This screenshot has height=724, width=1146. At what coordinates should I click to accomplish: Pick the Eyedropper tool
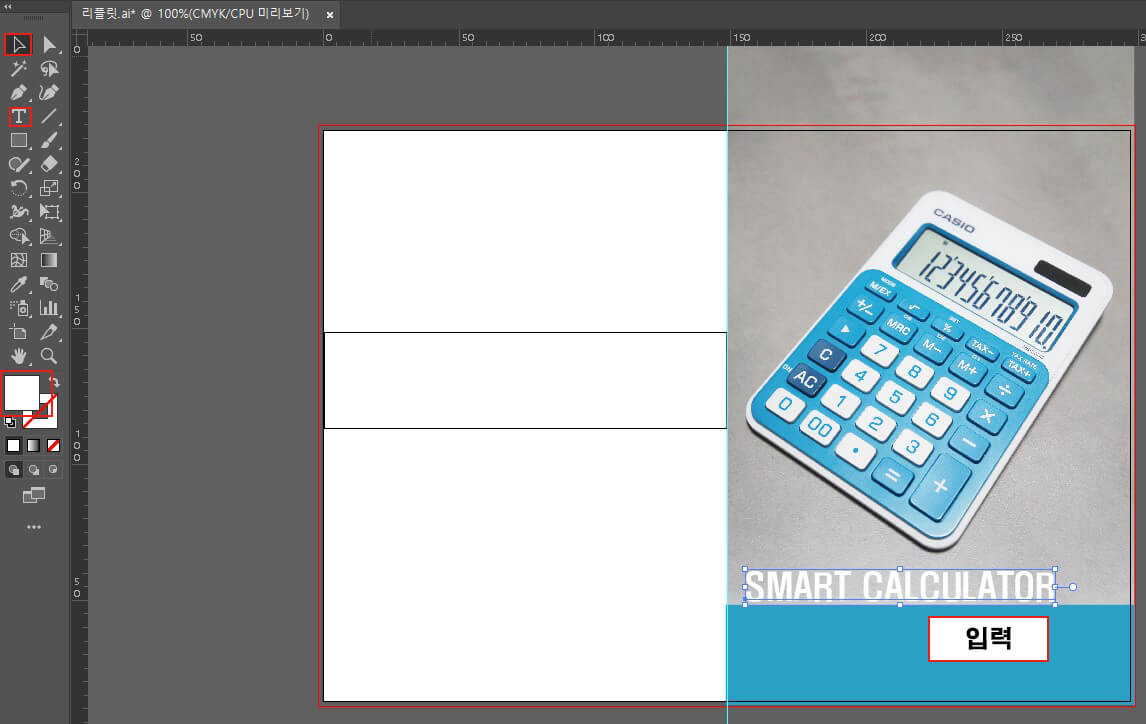point(18,284)
